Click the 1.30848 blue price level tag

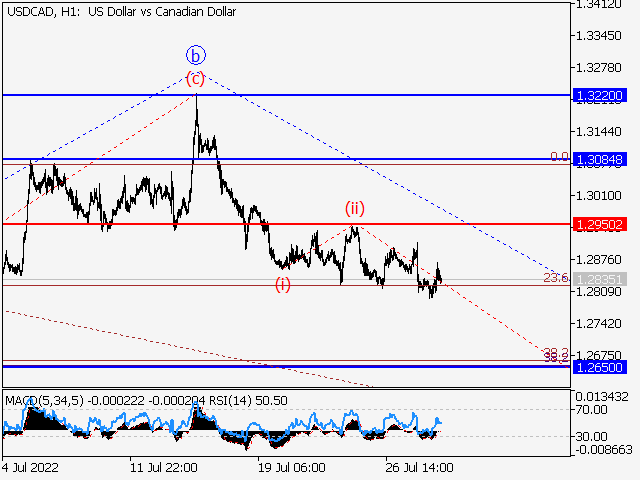click(599, 159)
